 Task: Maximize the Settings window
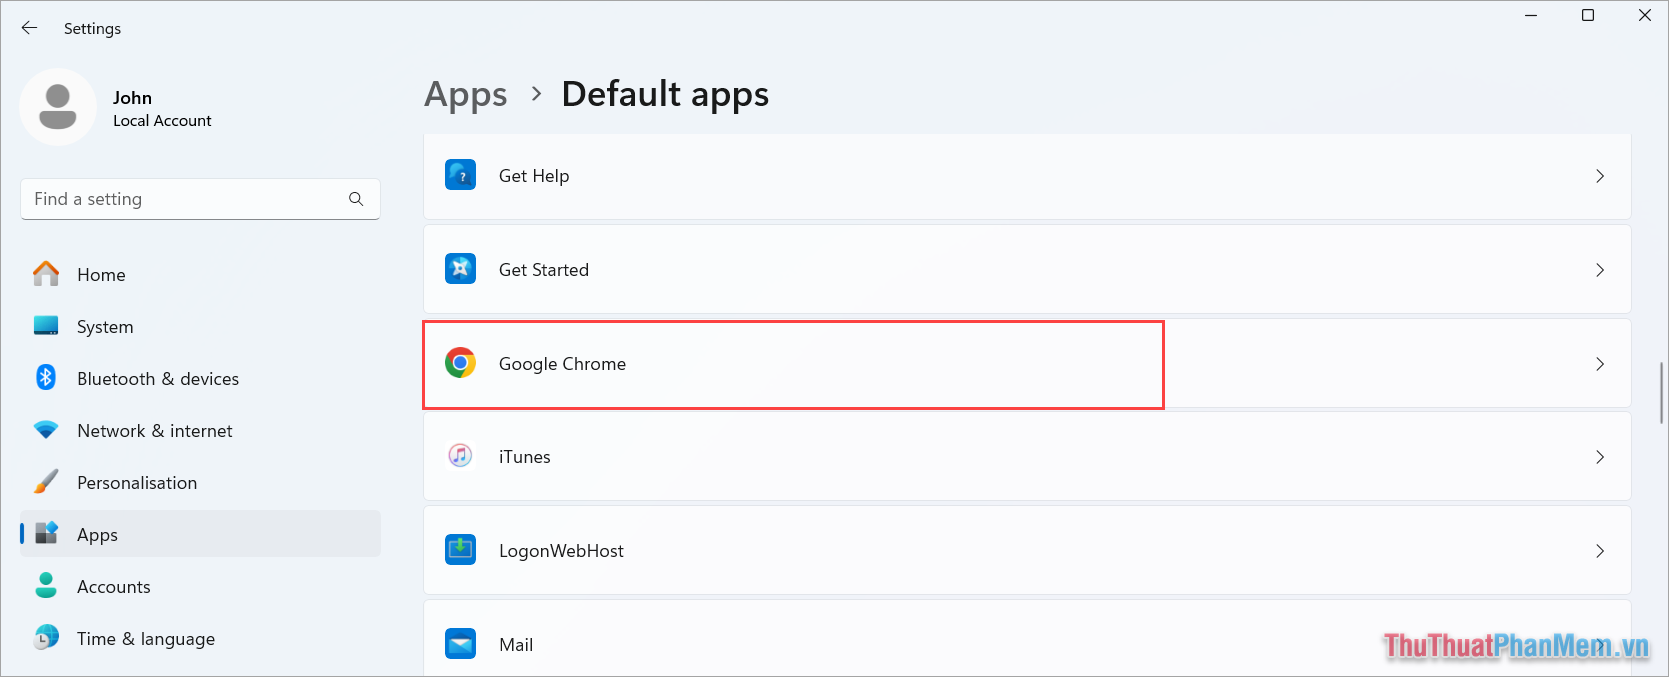click(1588, 15)
